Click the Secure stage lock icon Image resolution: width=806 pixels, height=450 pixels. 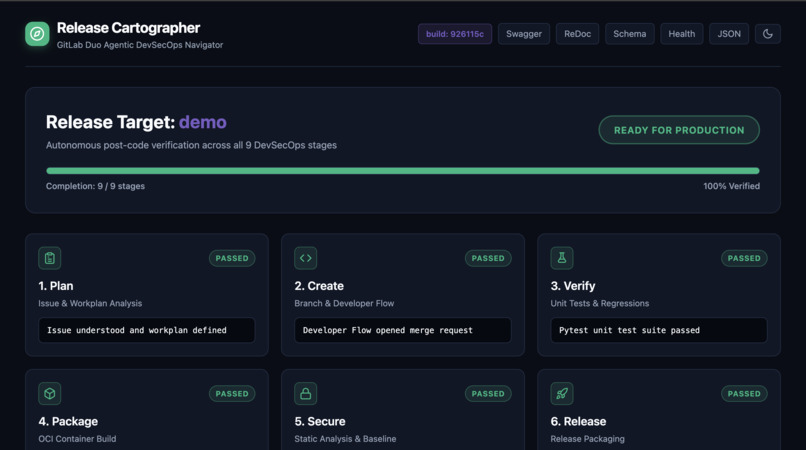tap(306, 393)
